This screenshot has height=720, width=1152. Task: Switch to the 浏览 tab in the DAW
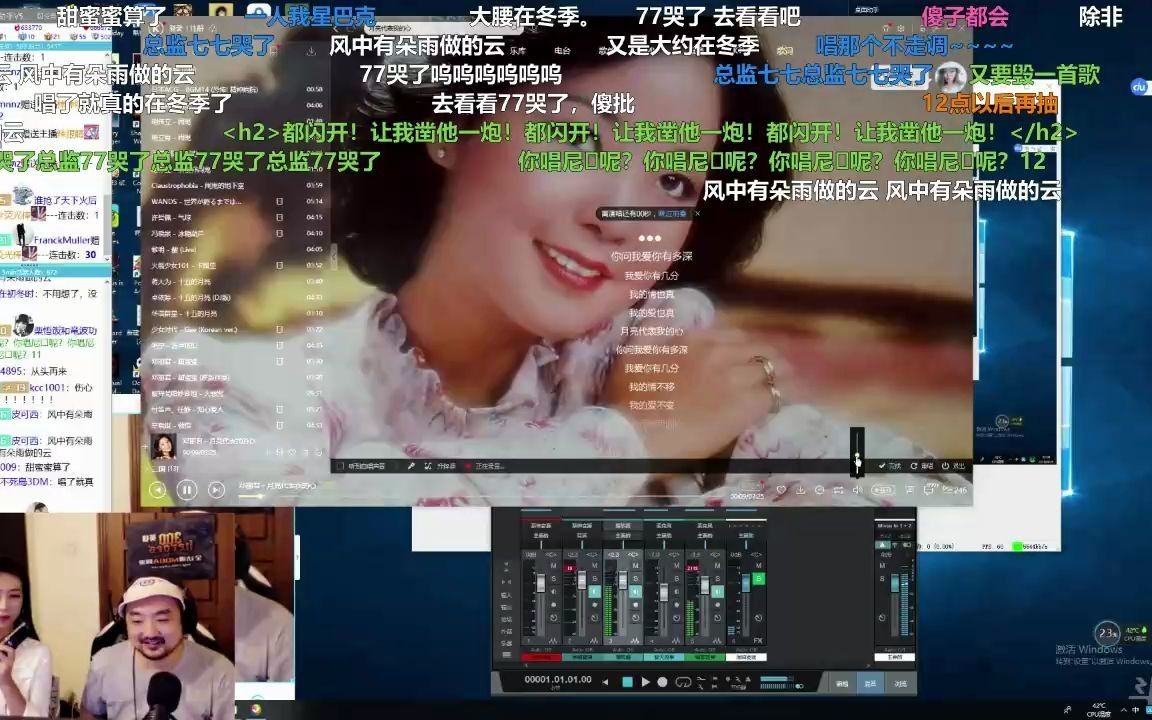coord(901,684)
